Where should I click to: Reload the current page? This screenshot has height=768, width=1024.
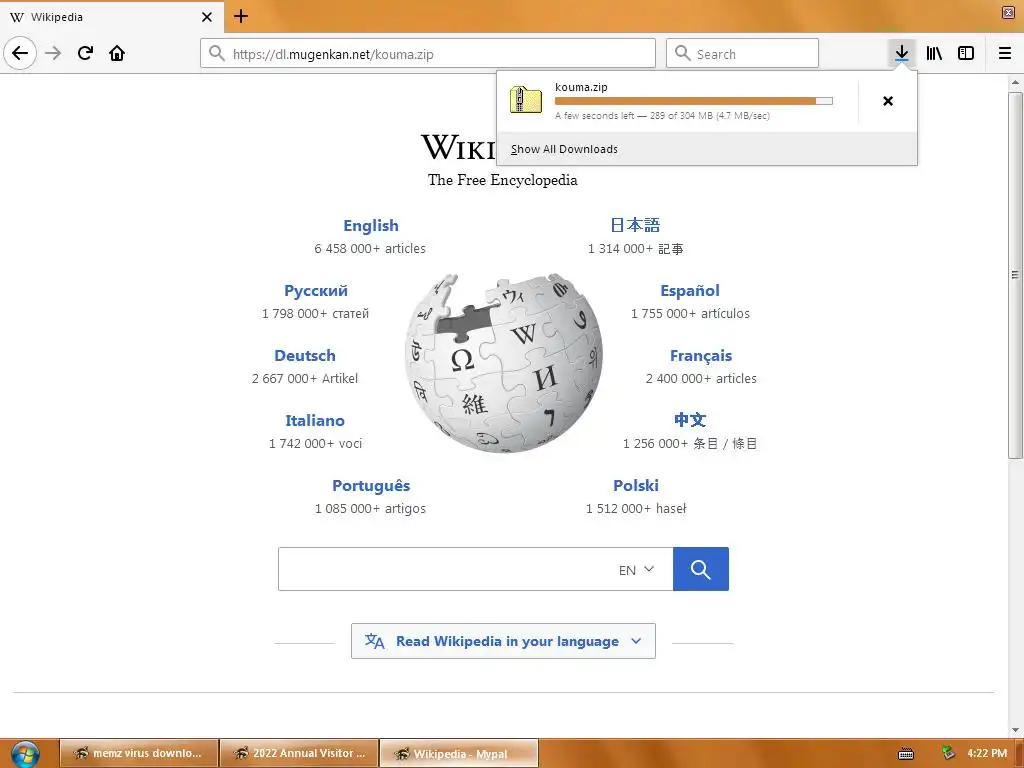pos(85,53)
